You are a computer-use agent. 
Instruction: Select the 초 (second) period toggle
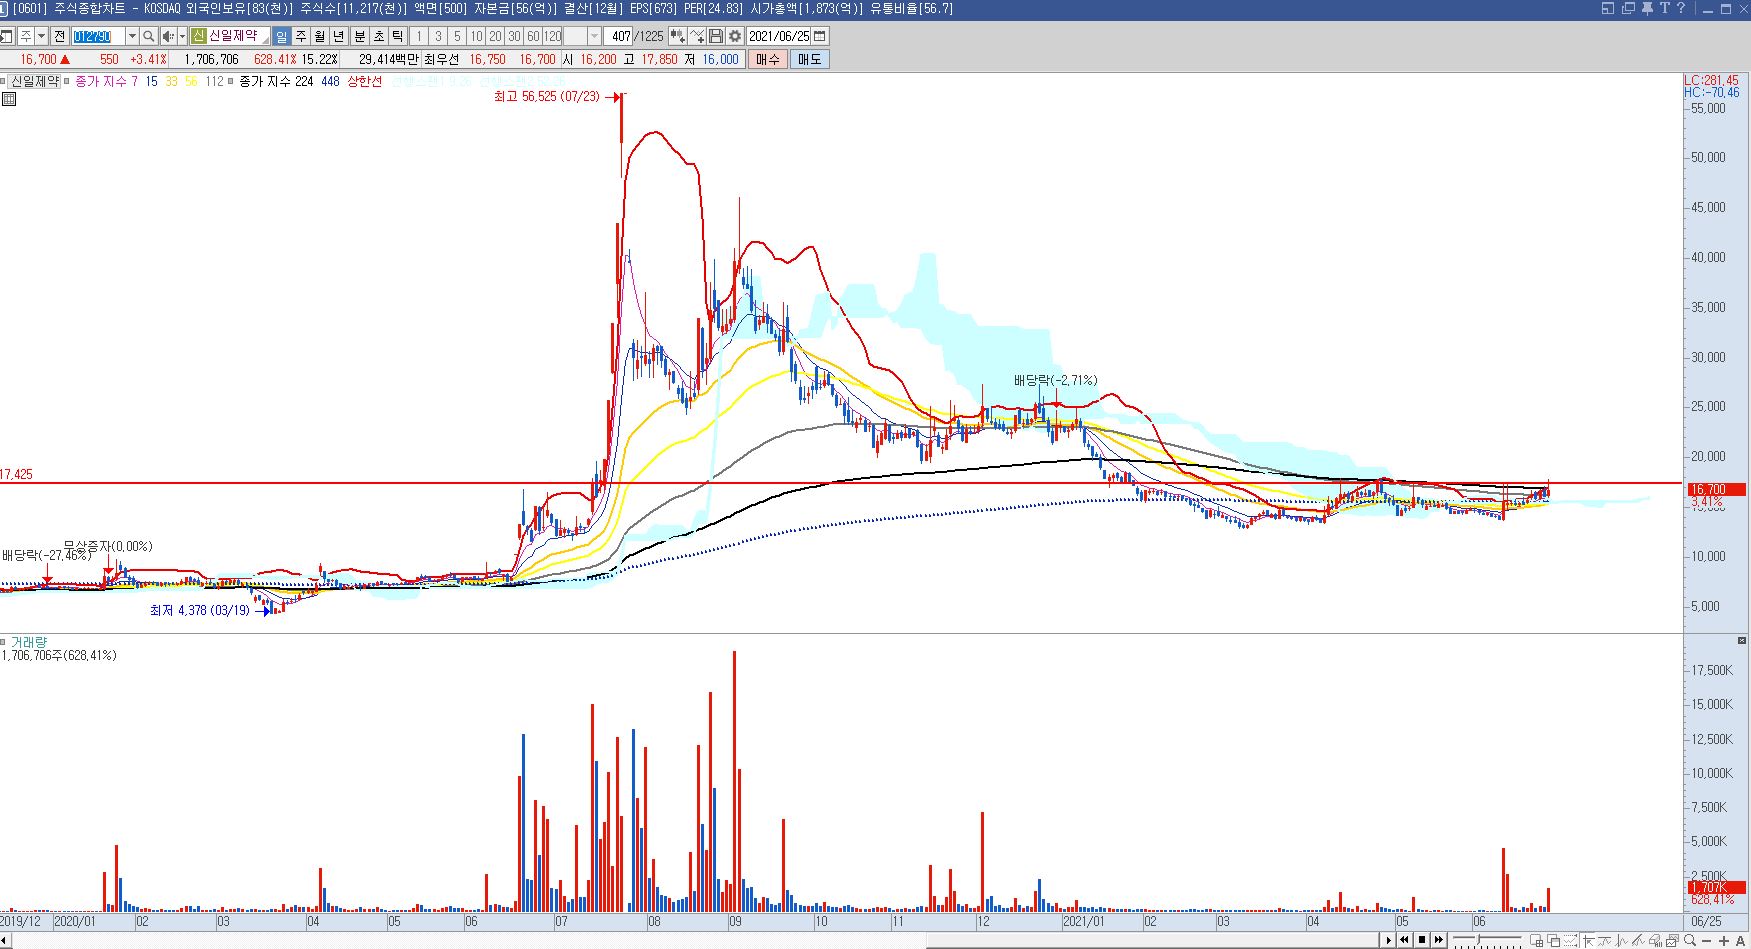click(379, 36)
